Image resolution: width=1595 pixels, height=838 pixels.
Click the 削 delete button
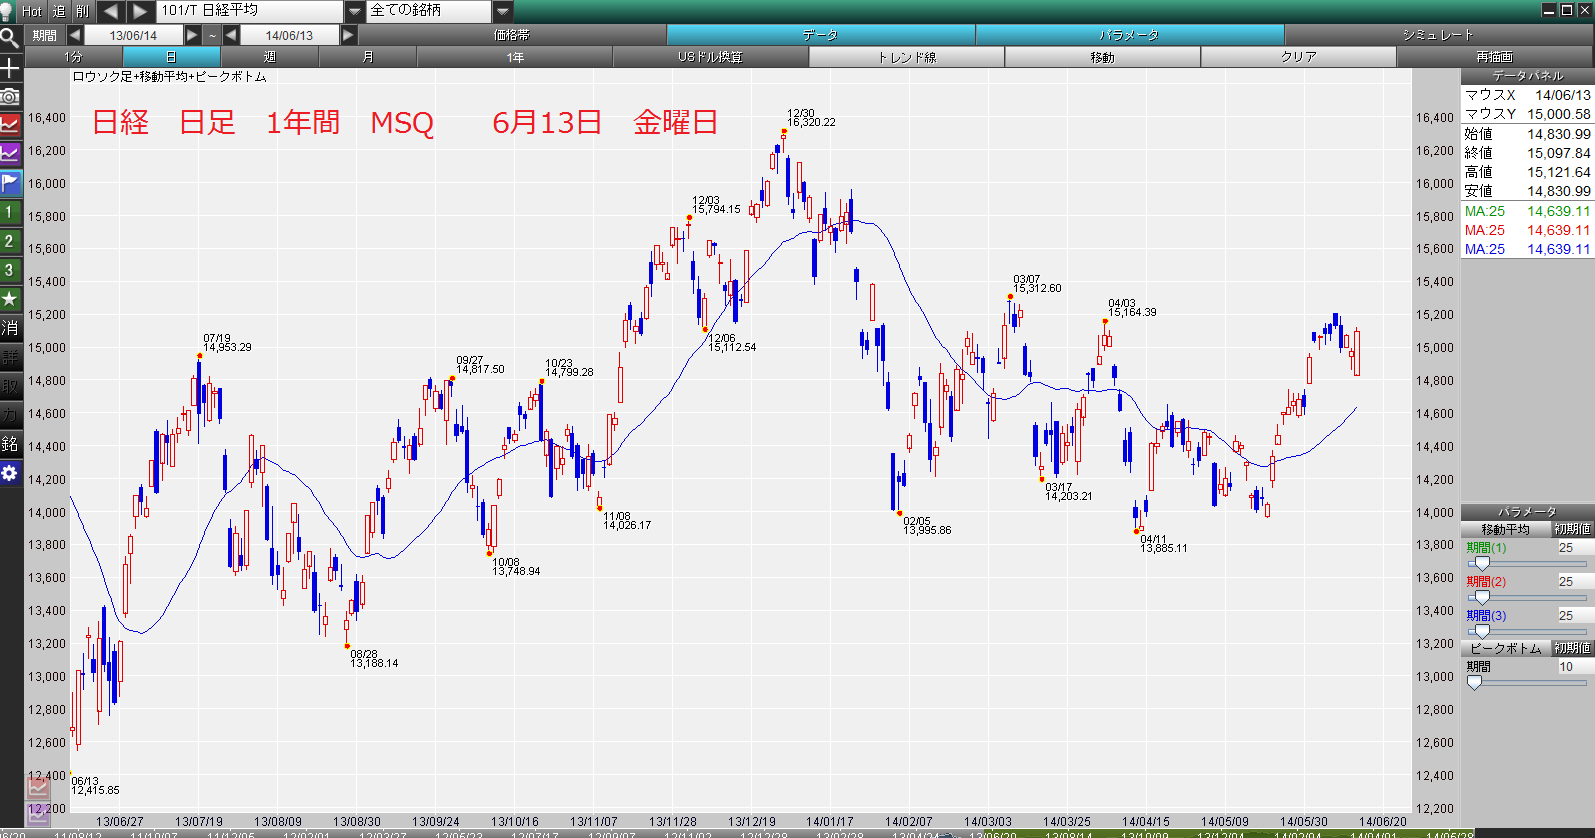(82, 11)
